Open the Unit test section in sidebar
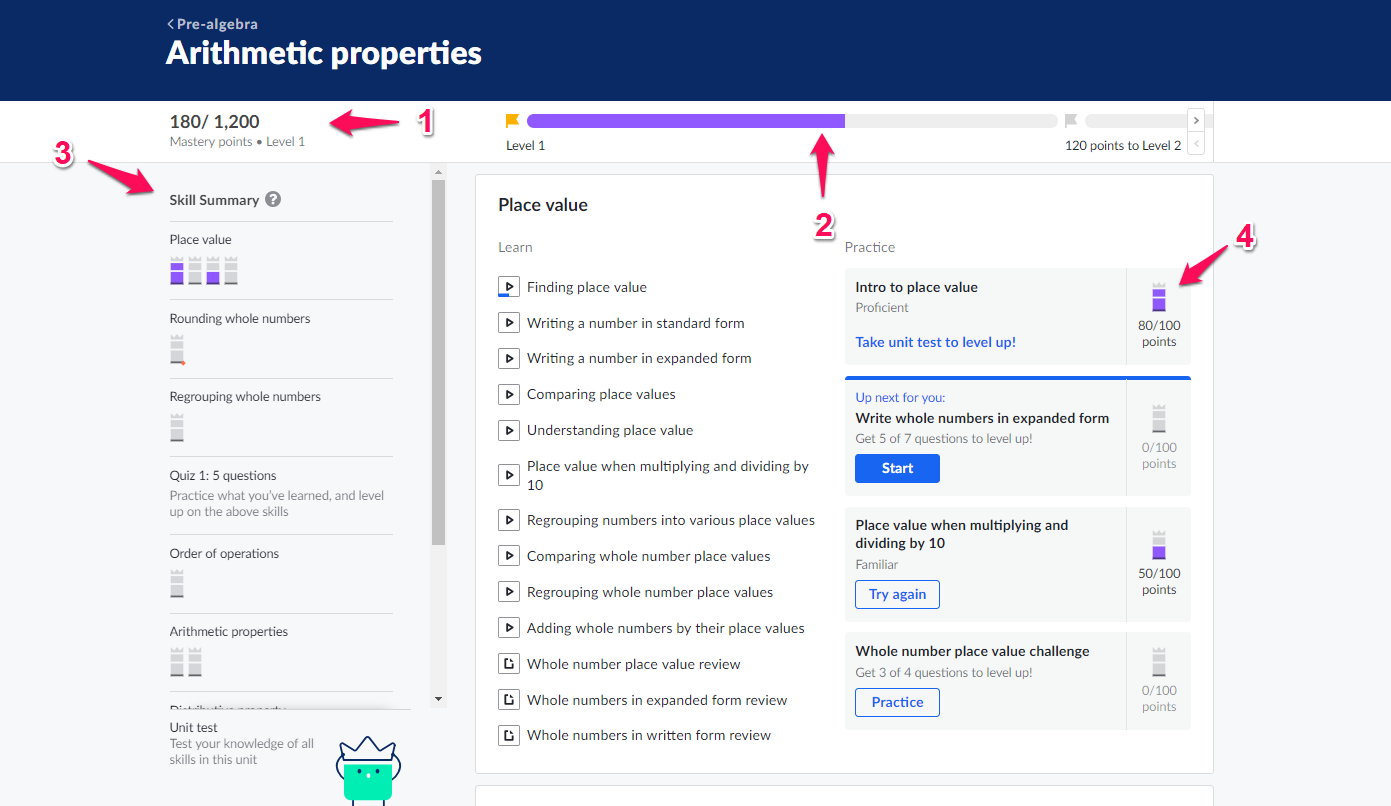Screen dimensions: 1391x806 pos(194,728)
